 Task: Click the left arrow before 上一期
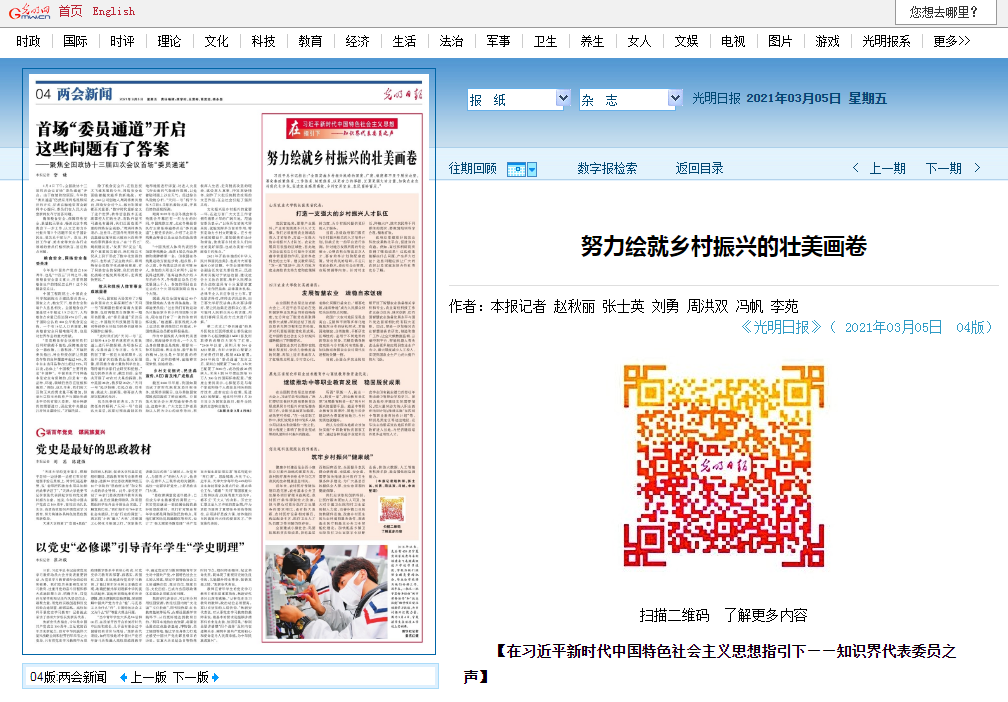click(x=855, y=168)
